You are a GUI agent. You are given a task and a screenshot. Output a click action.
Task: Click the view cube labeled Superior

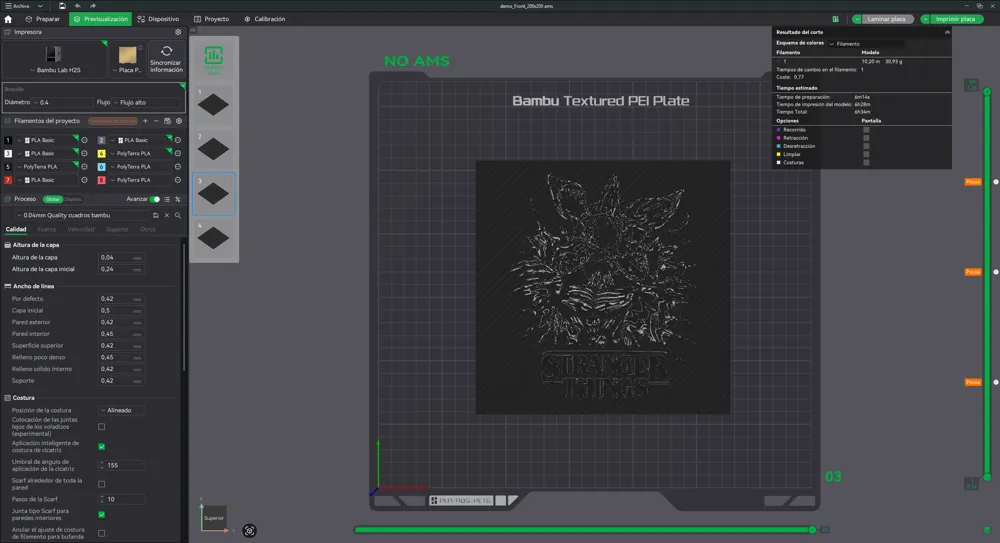pyautogui.click(x=214, y=518)
